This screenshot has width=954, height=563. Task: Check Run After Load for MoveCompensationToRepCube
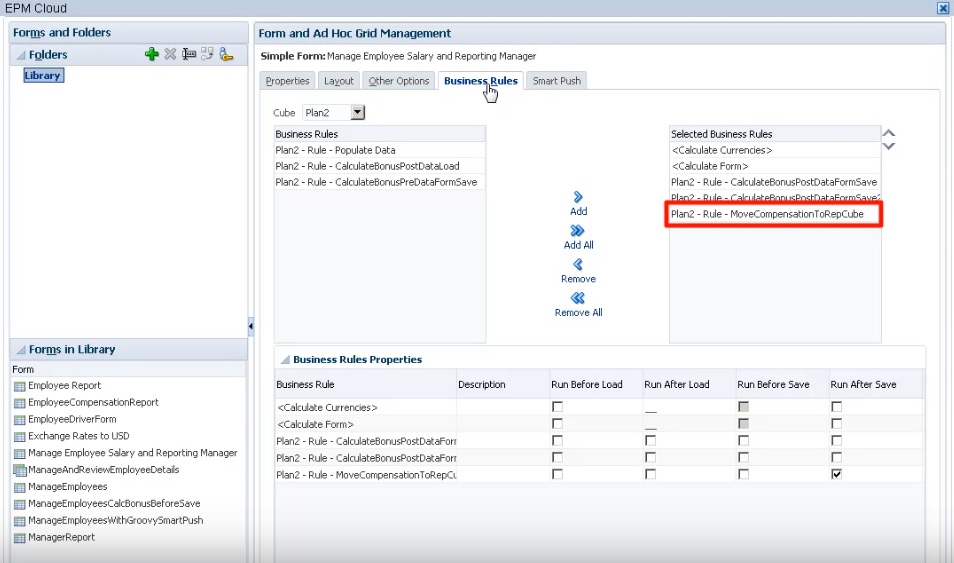650,474
